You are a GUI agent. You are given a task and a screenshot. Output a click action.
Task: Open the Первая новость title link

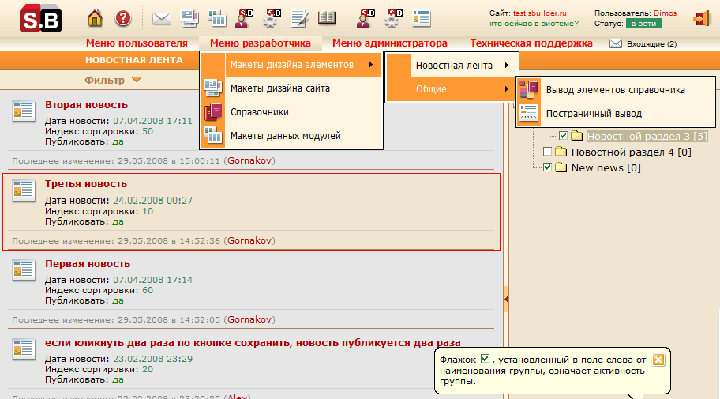(87, 264)
